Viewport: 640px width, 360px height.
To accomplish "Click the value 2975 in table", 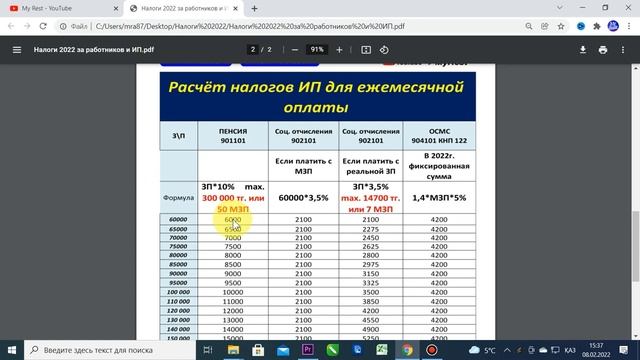I will (371, 264).
